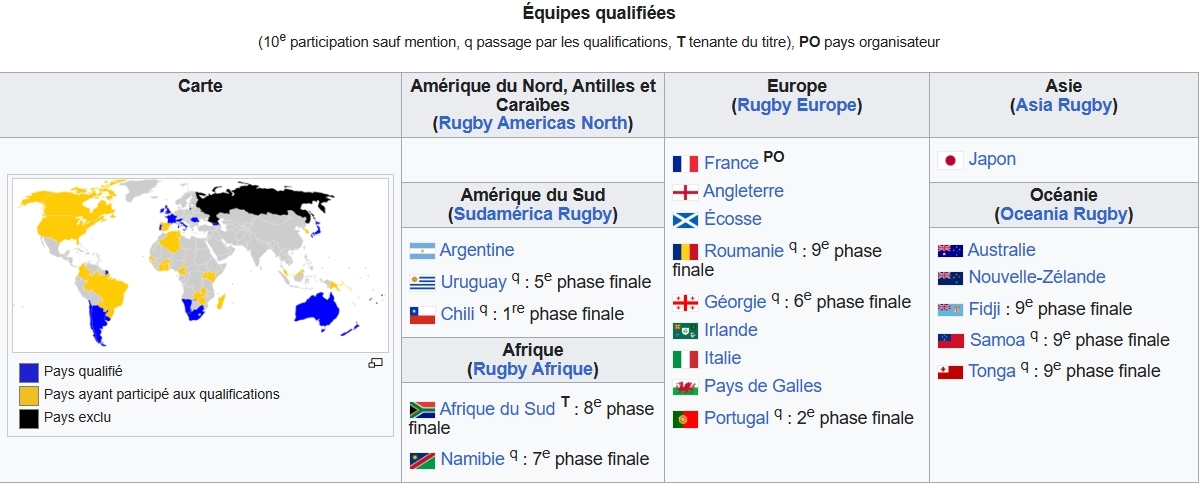Click the Portugal flag icon
This screenshot has width=1201, height=484.
[685, 419]
